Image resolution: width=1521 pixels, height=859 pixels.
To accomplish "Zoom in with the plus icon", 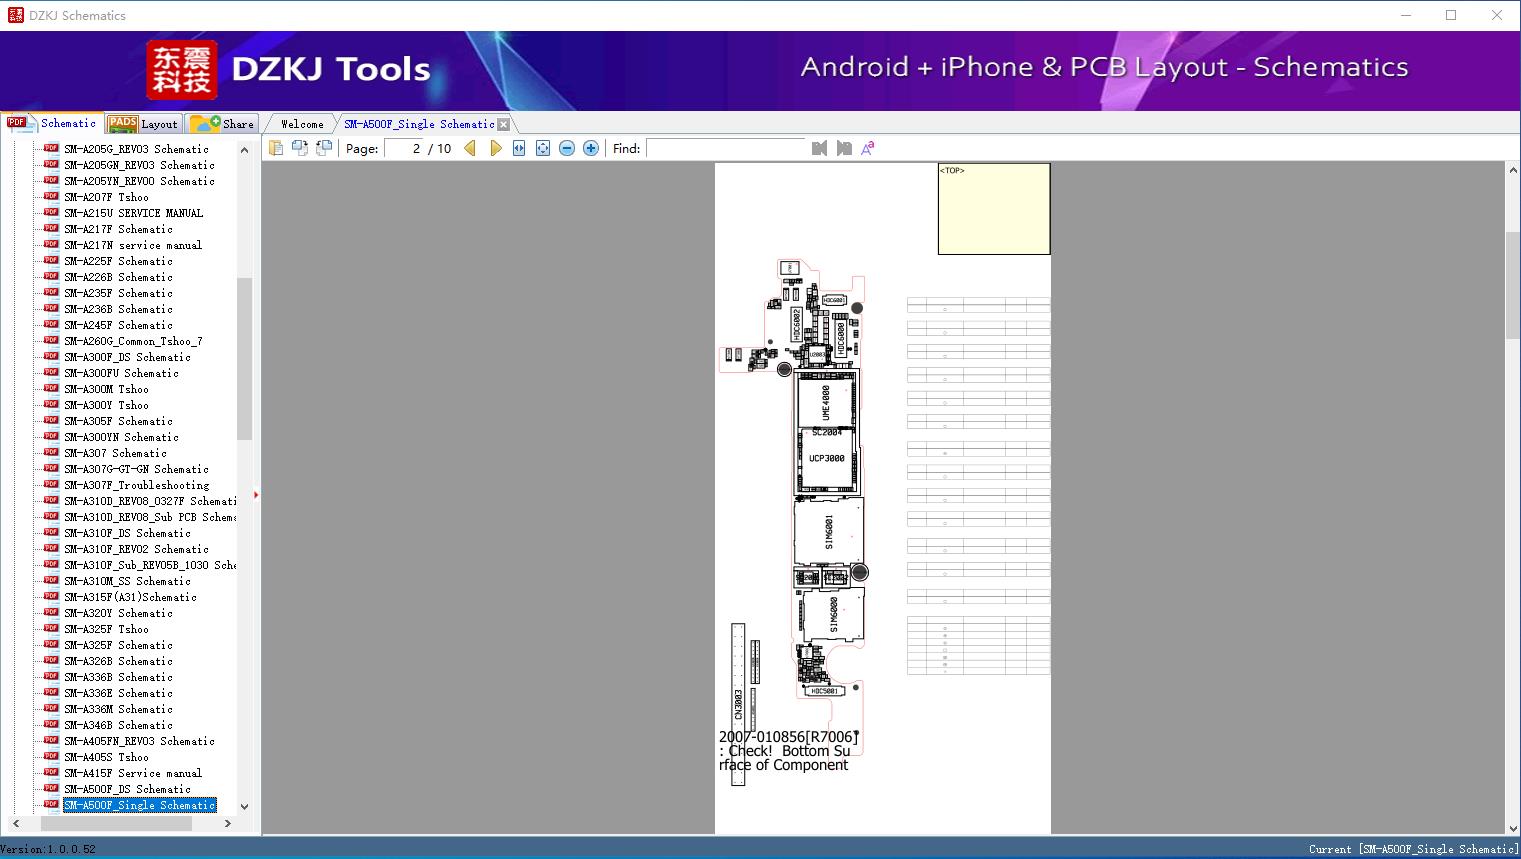I will click(x=591, y=148).
